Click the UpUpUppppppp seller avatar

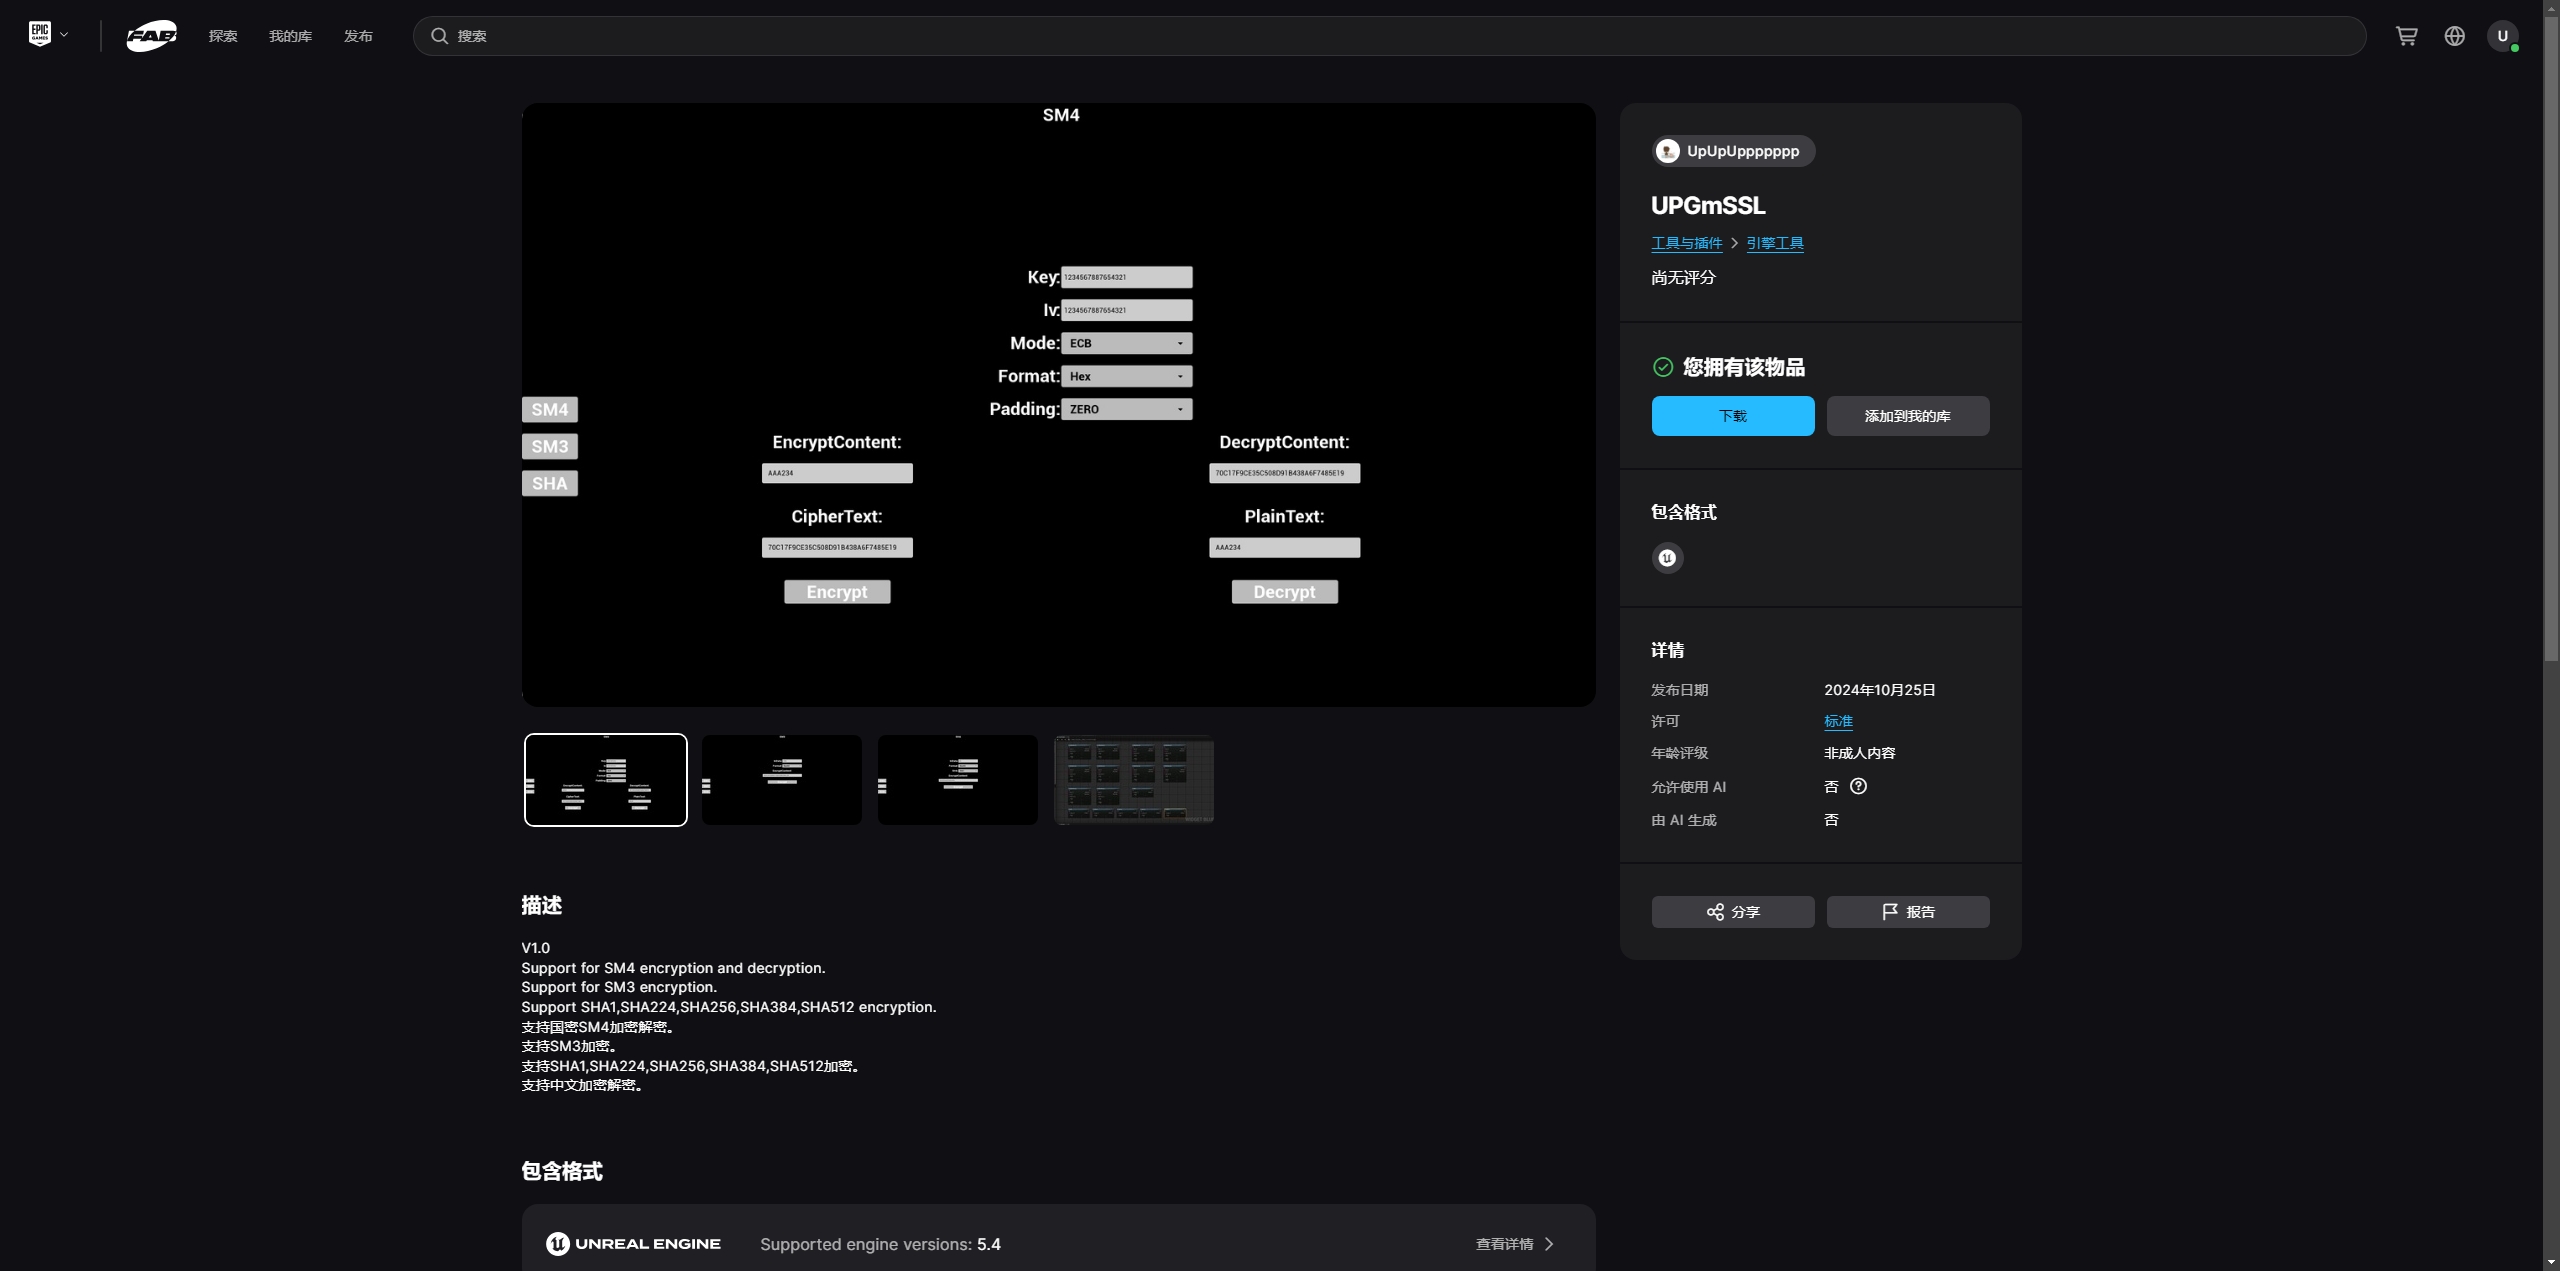[x=1667, y=151]
